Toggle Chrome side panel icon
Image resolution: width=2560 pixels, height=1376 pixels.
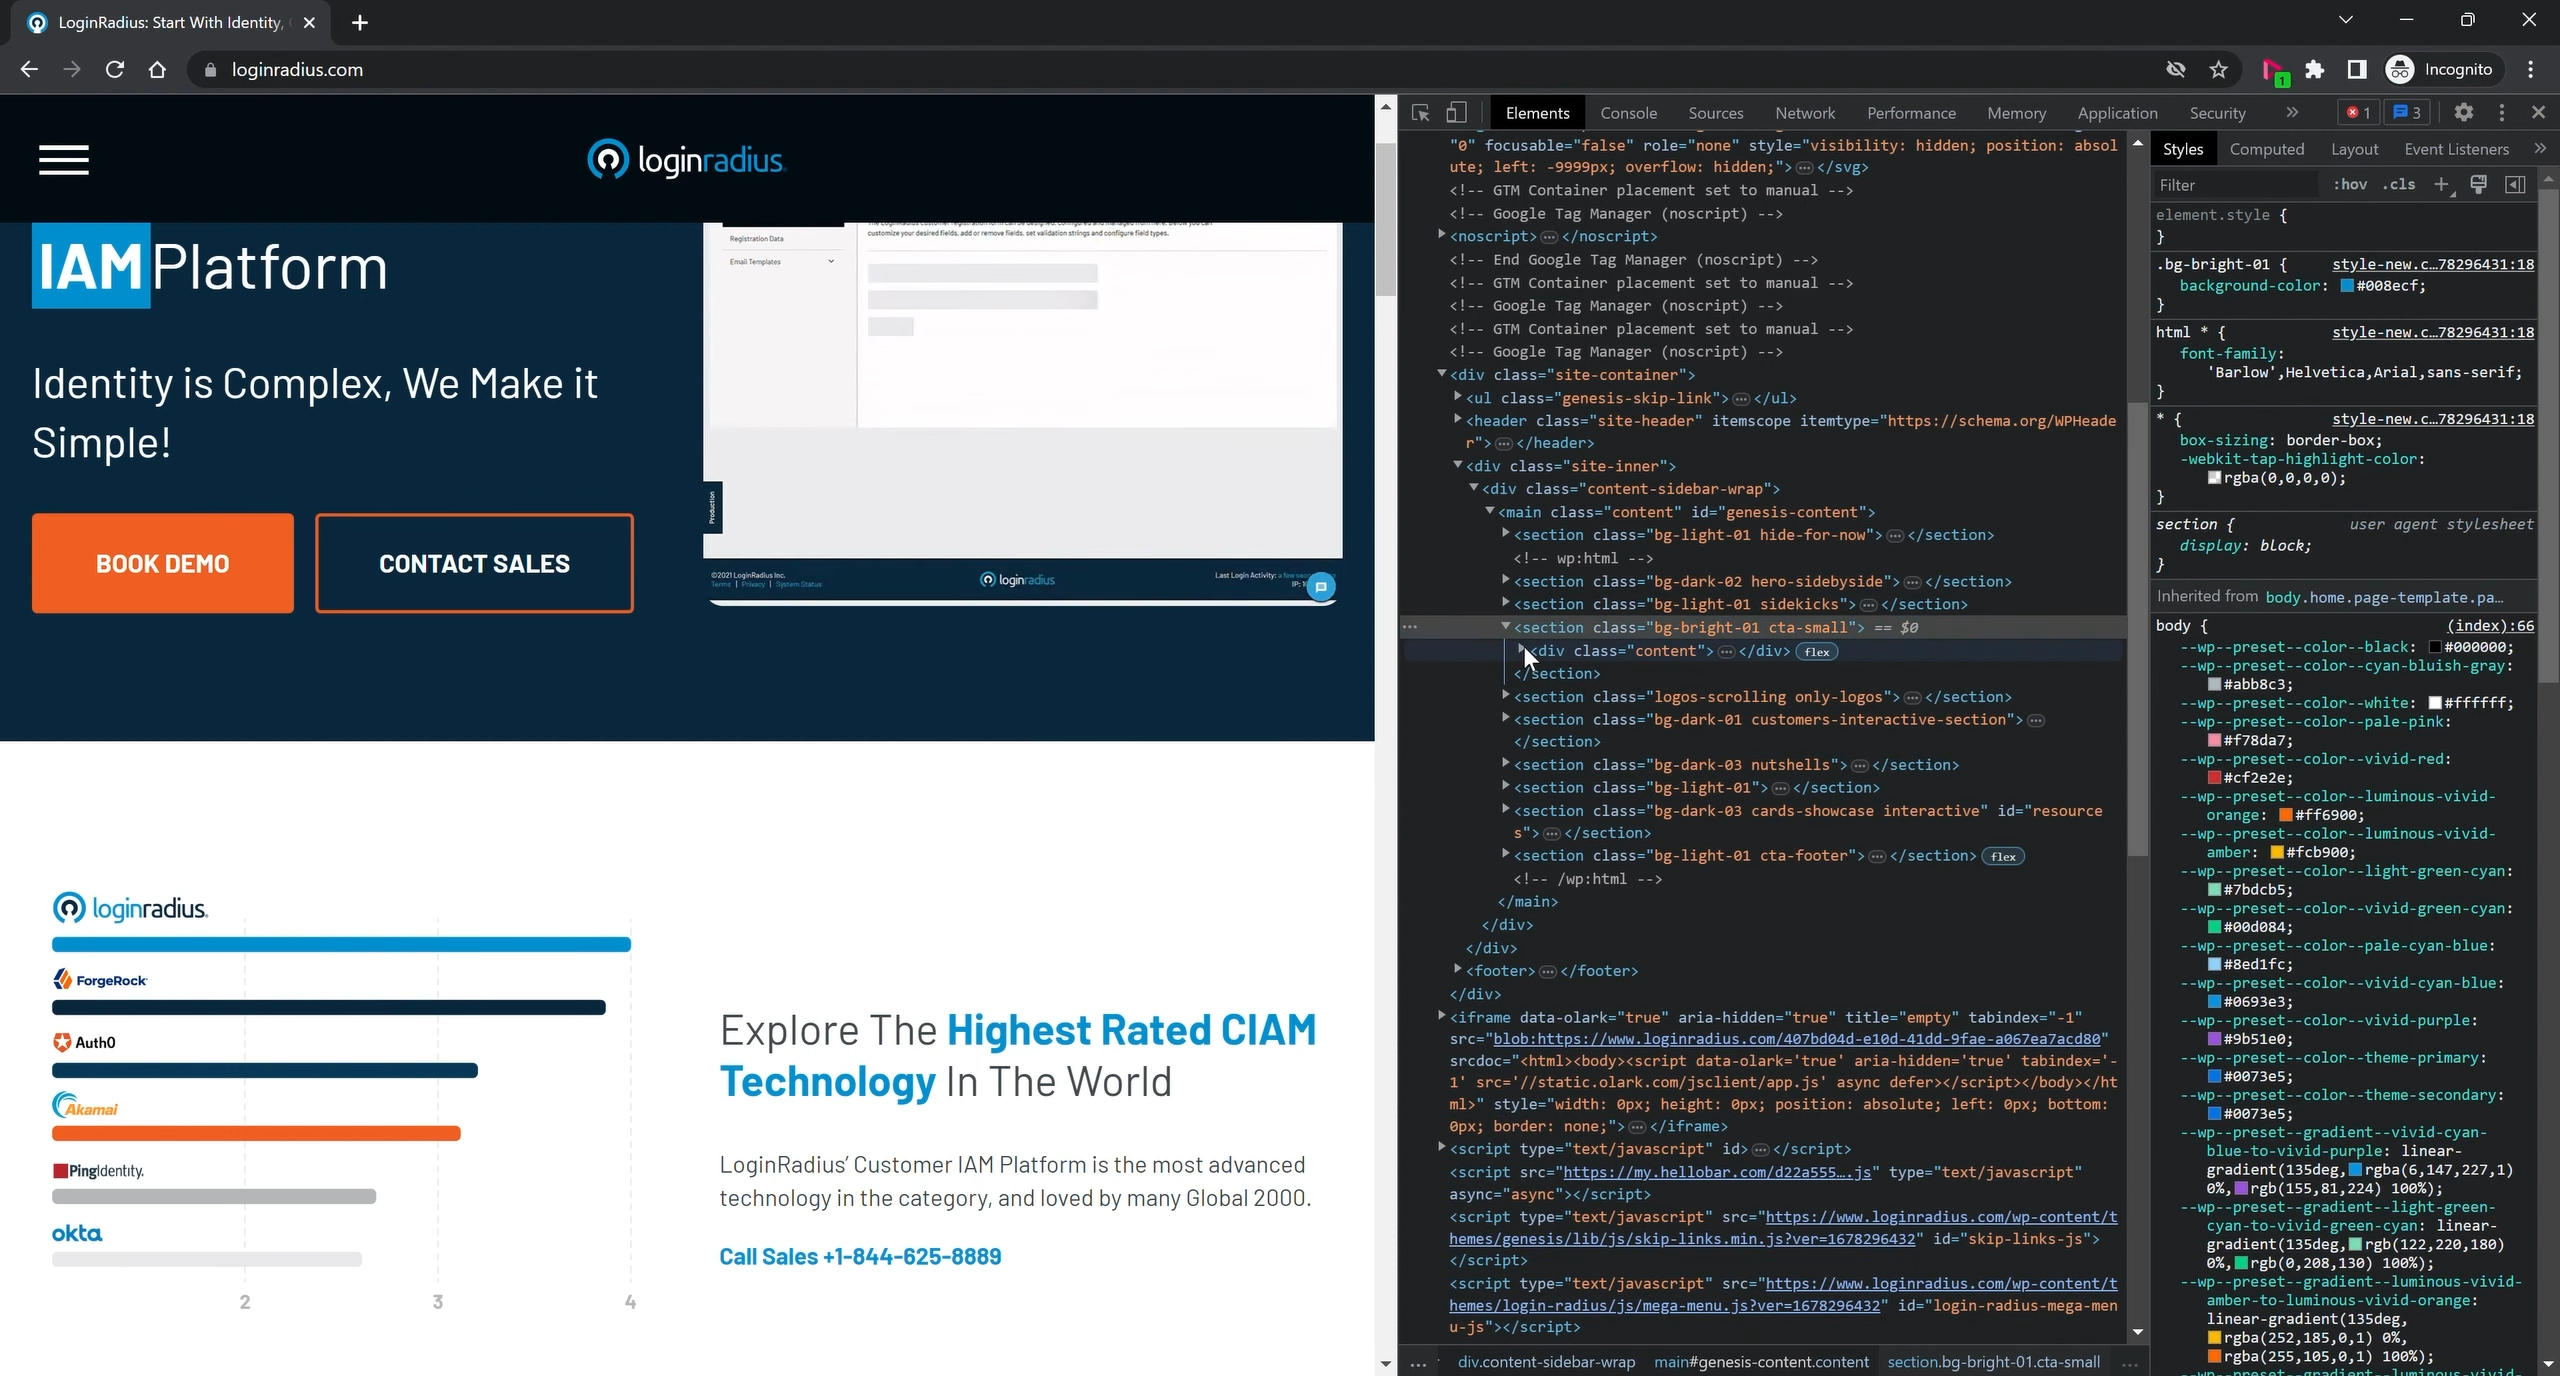coord(2357,69)
